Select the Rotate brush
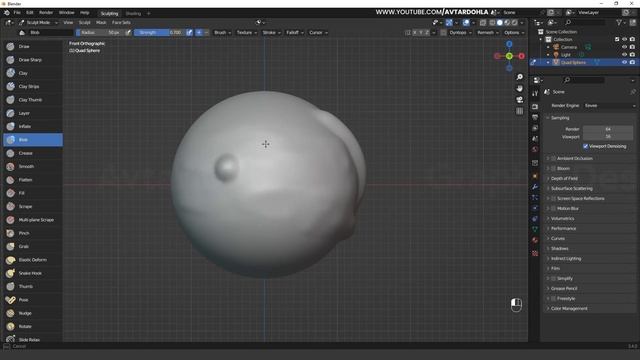Viewport: 640px width, 360px height. coord(33,327)
